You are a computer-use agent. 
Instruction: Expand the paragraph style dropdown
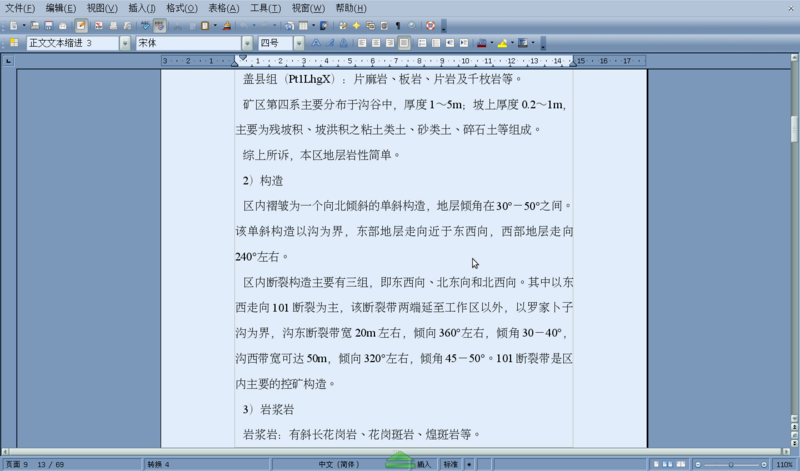pos(125,43)
